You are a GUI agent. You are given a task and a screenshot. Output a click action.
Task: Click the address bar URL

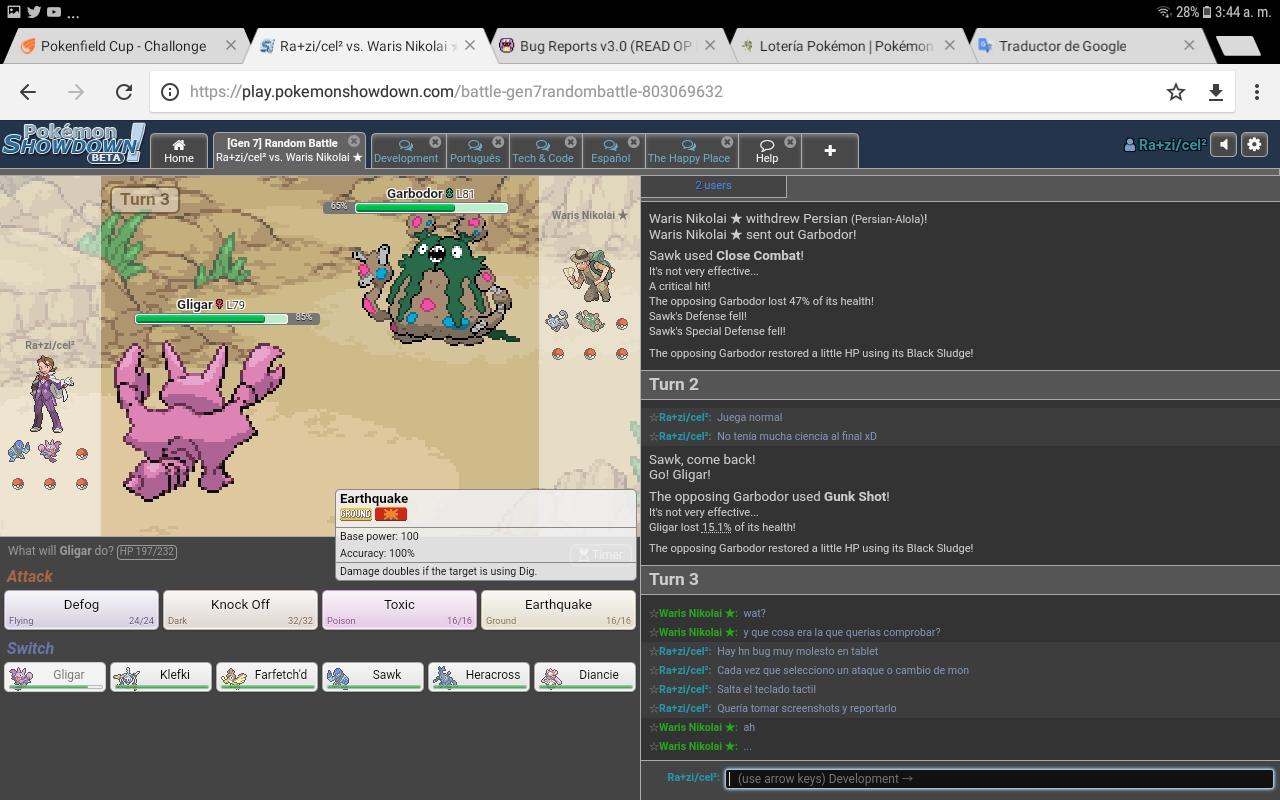455,92
